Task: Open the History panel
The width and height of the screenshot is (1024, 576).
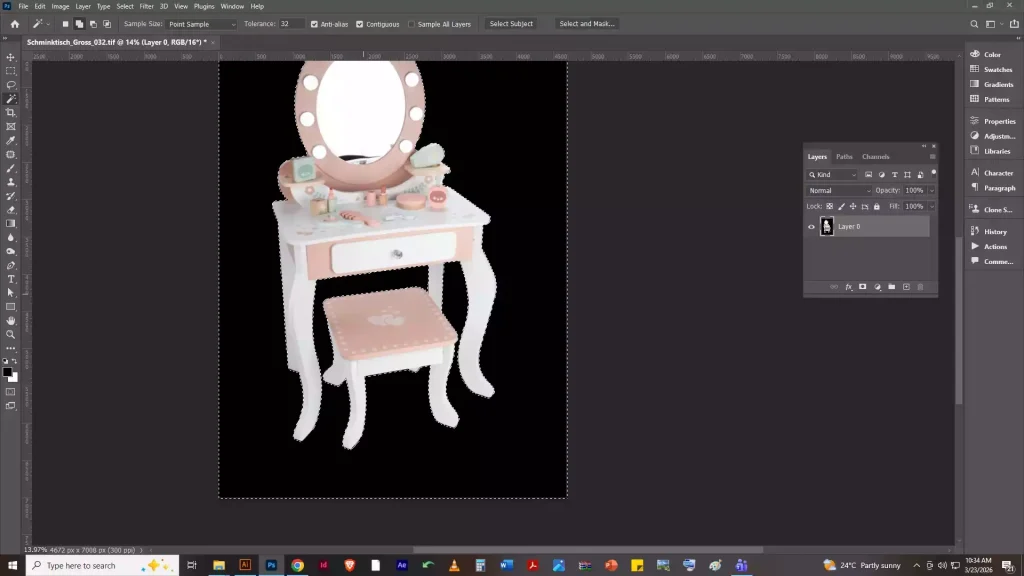Action: click(x=994, y=232)
